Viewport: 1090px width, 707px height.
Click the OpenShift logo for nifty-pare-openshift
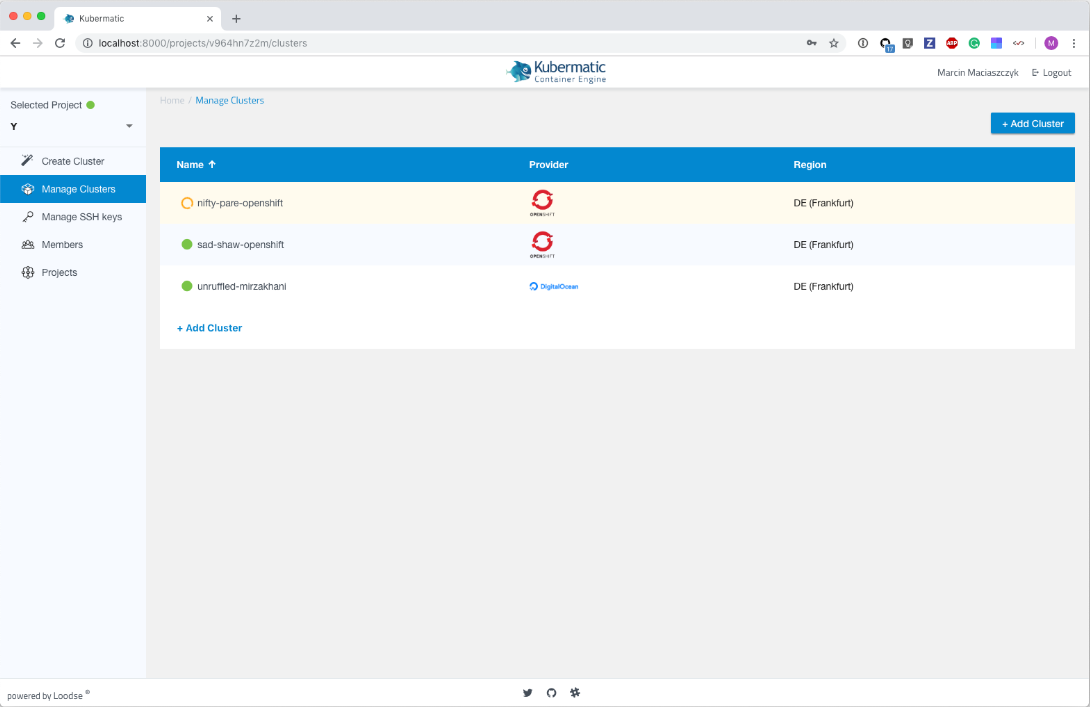(x=542, y=202)
